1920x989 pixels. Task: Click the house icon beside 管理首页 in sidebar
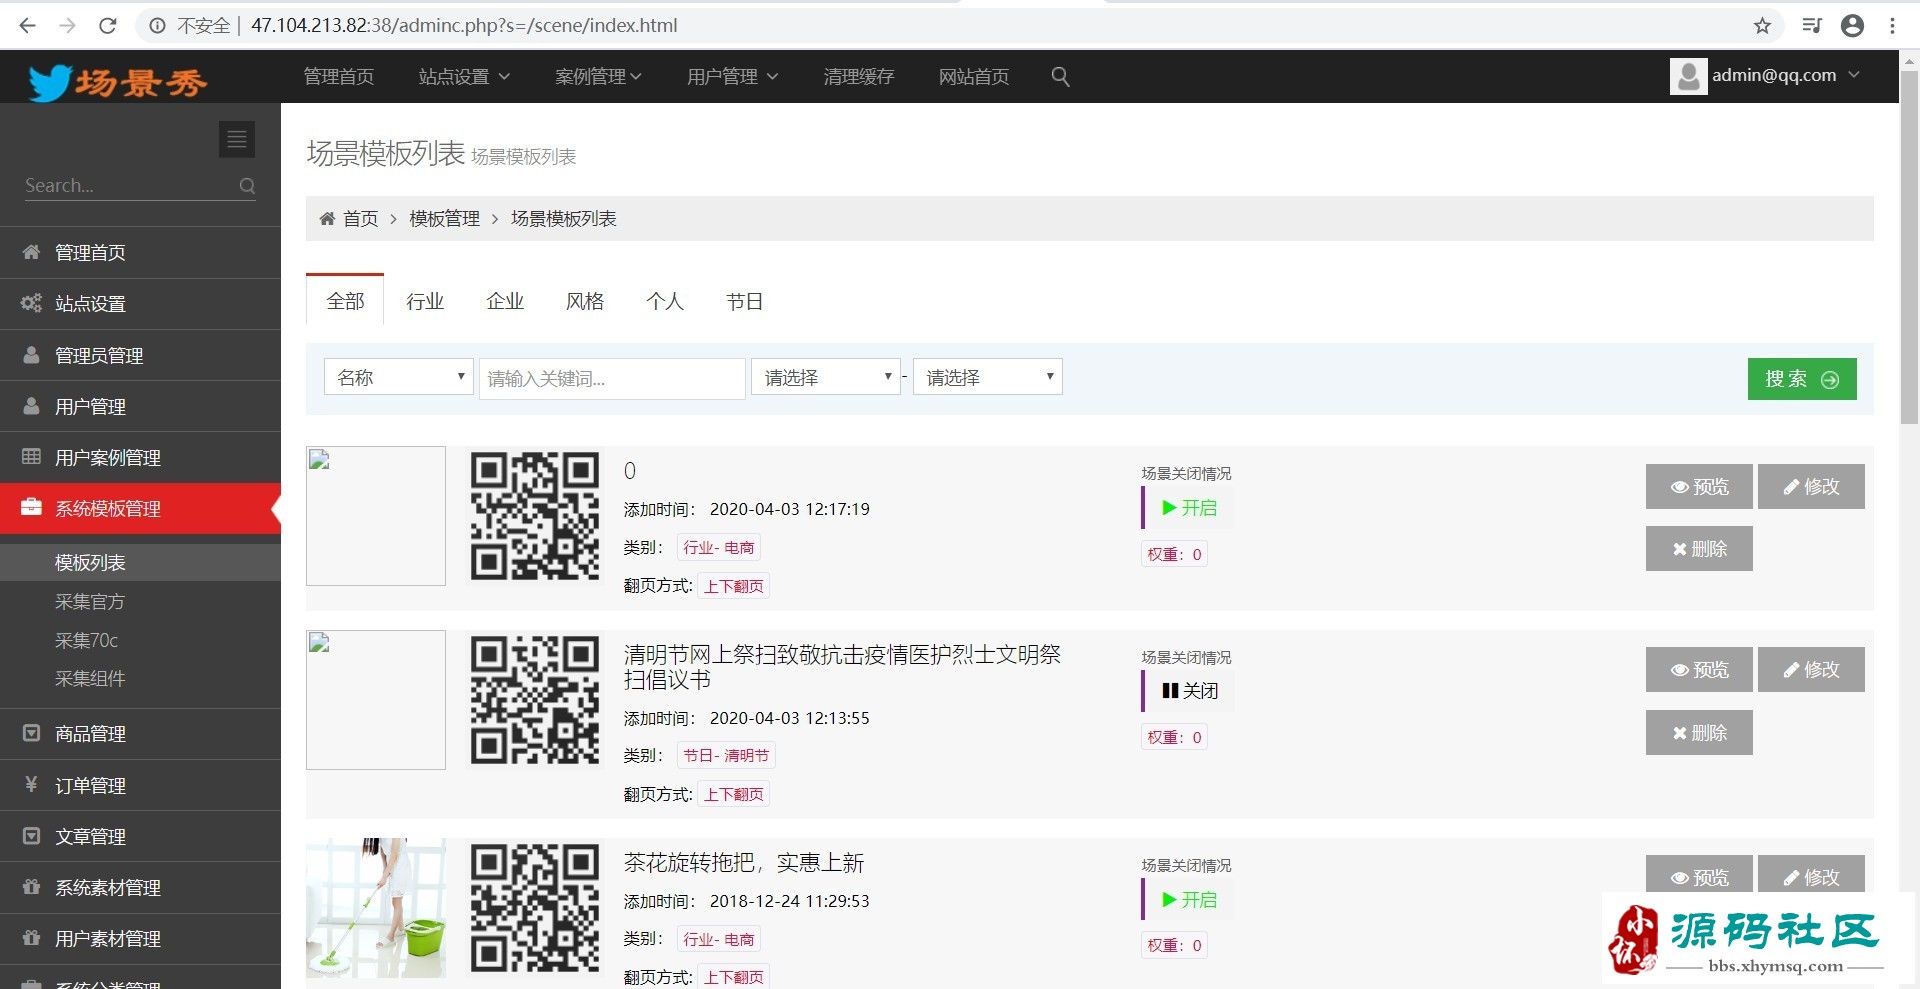coord(32,252)
